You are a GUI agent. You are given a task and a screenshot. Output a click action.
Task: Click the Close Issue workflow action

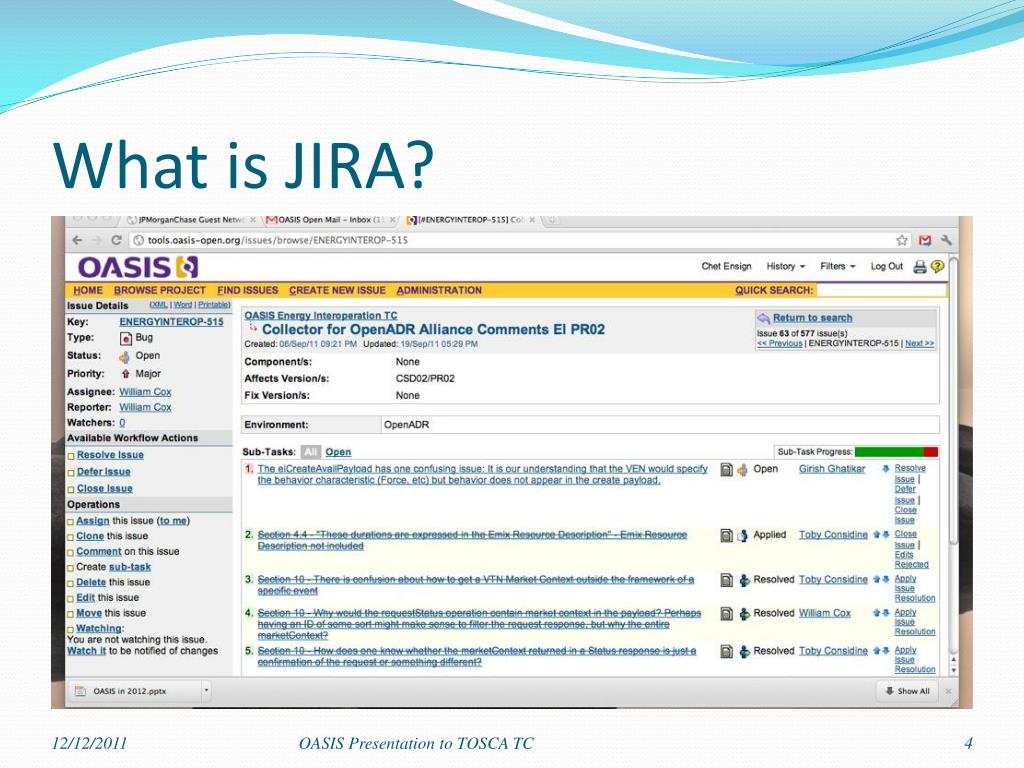[x=104, y=488]
